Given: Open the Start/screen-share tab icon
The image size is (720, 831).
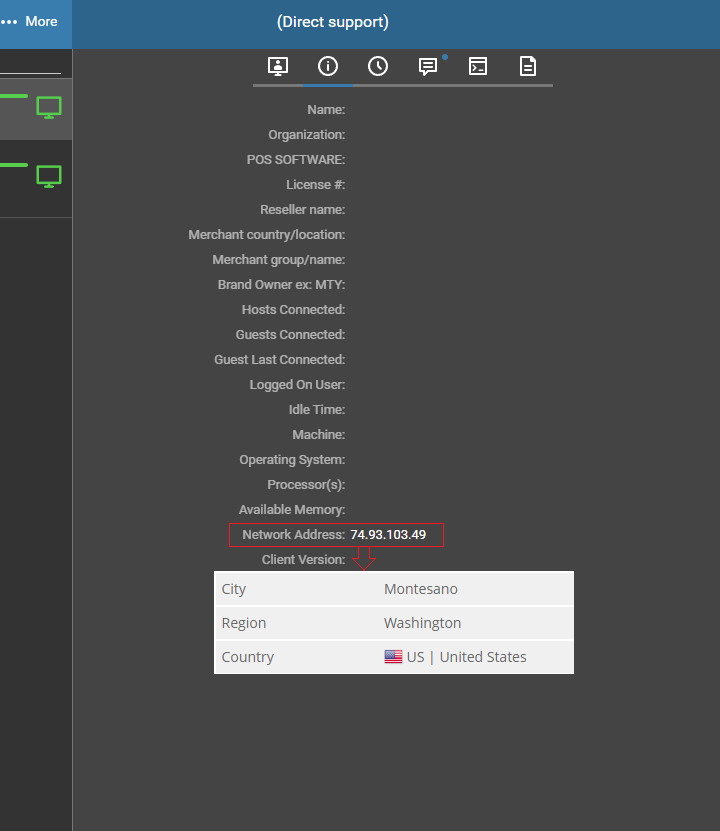Looking at the screenshot, I should (278, 66).
